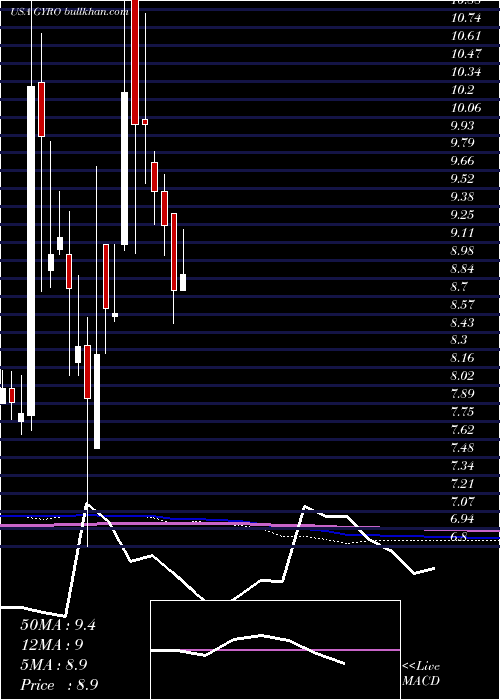Select the 7.62 price axis label
Viewport: 500px width, 700px height.
coord(462,430)
